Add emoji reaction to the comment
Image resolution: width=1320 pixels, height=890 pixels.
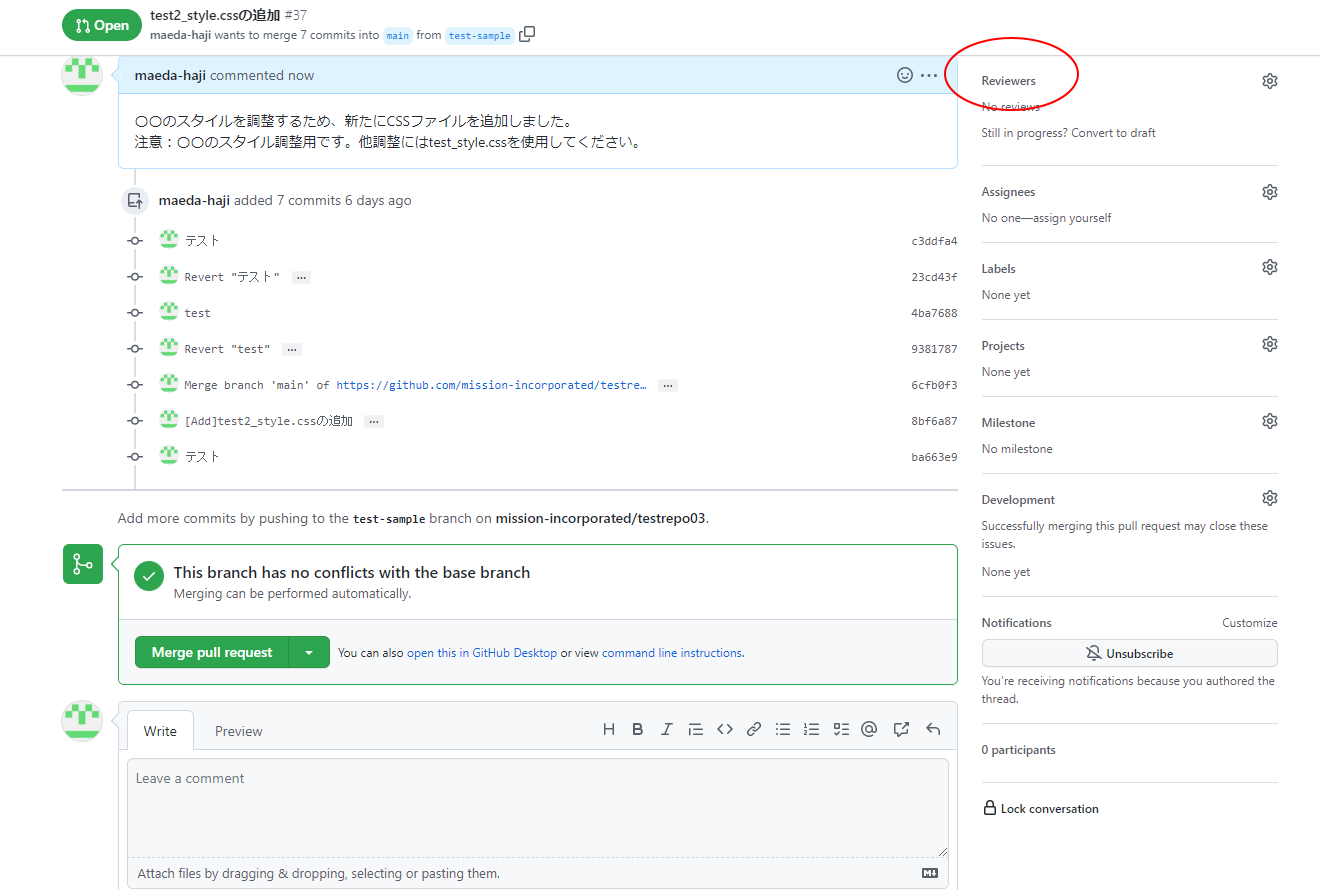904,75
